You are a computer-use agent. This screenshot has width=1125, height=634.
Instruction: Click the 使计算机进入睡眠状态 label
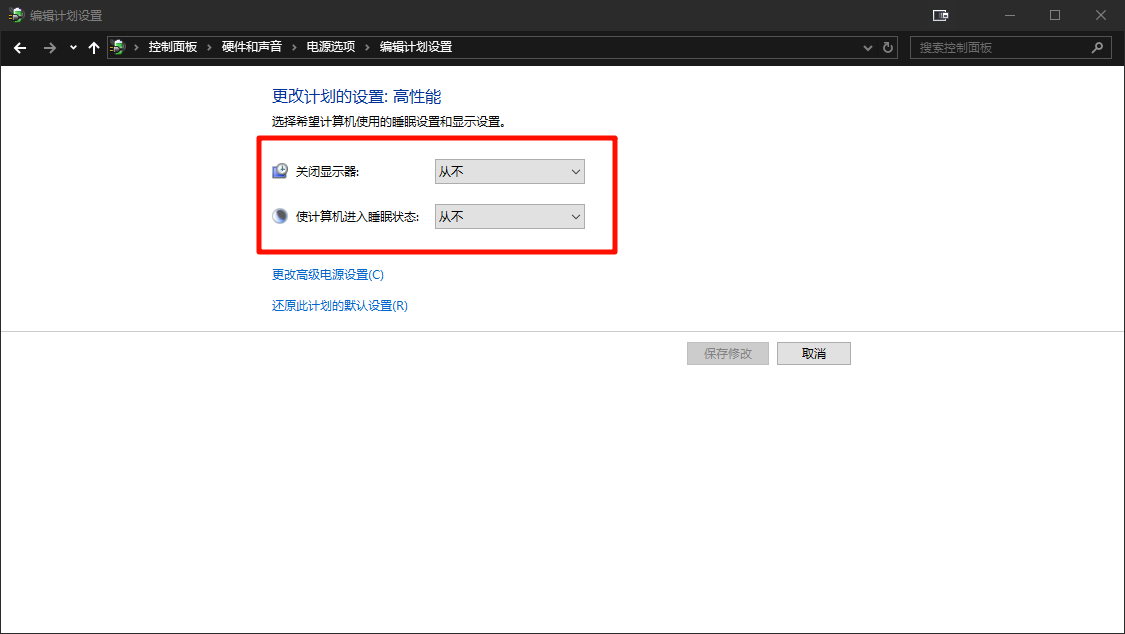pyautogui.click(x=357, y=217)
